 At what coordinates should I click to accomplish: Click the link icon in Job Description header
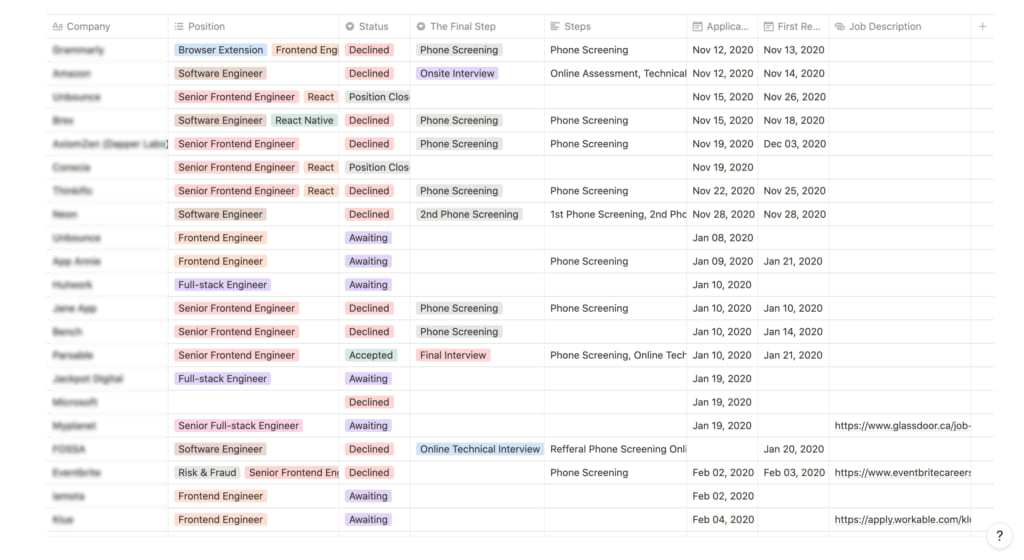point(840,27)
